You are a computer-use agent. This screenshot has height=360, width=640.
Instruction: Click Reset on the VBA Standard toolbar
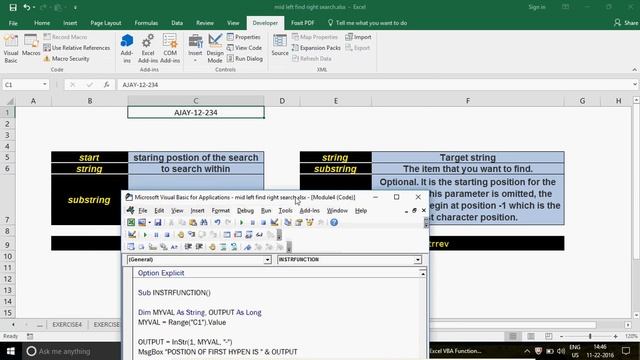point(263,222)
